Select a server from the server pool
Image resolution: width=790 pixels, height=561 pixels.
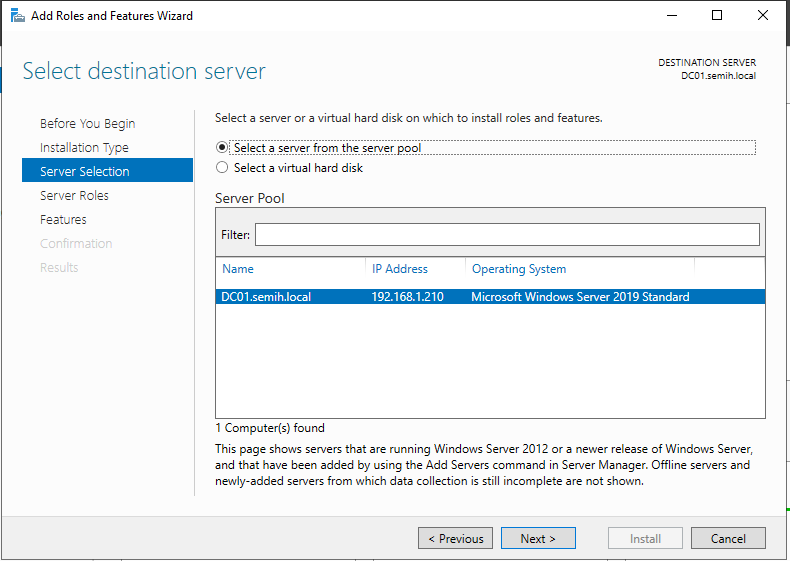(x=222, y=148)
